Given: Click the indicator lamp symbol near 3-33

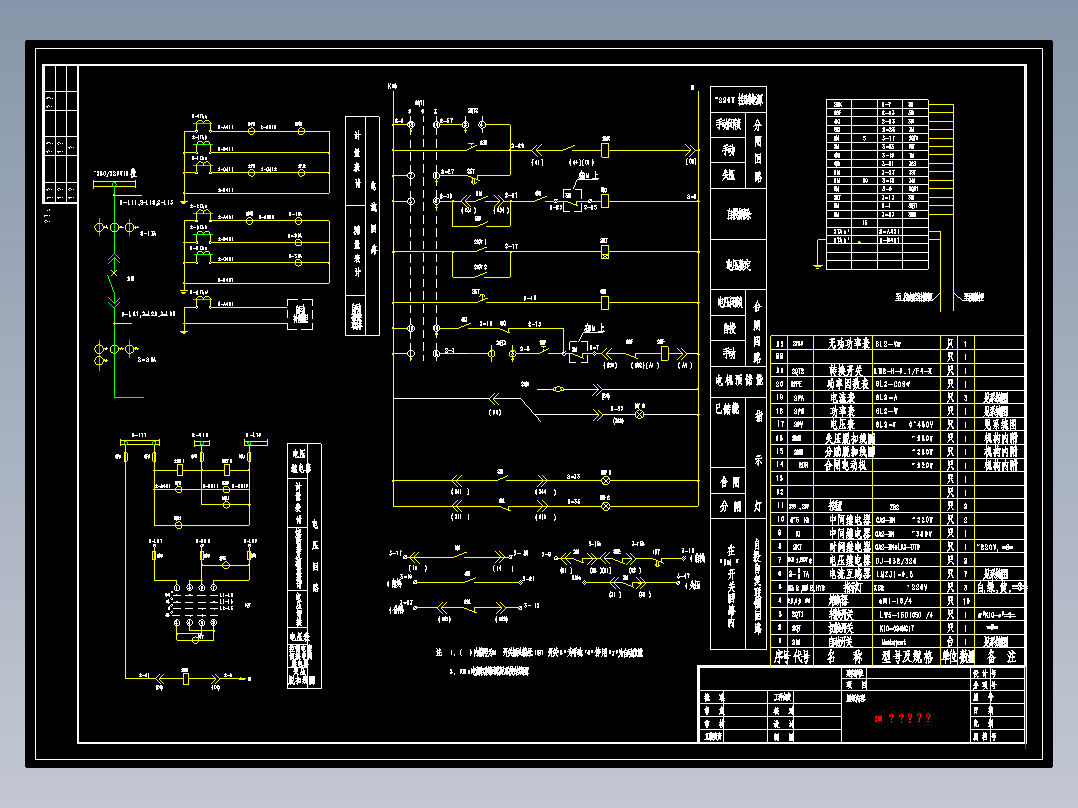Looking at the screenshot, I should (606, 481).
